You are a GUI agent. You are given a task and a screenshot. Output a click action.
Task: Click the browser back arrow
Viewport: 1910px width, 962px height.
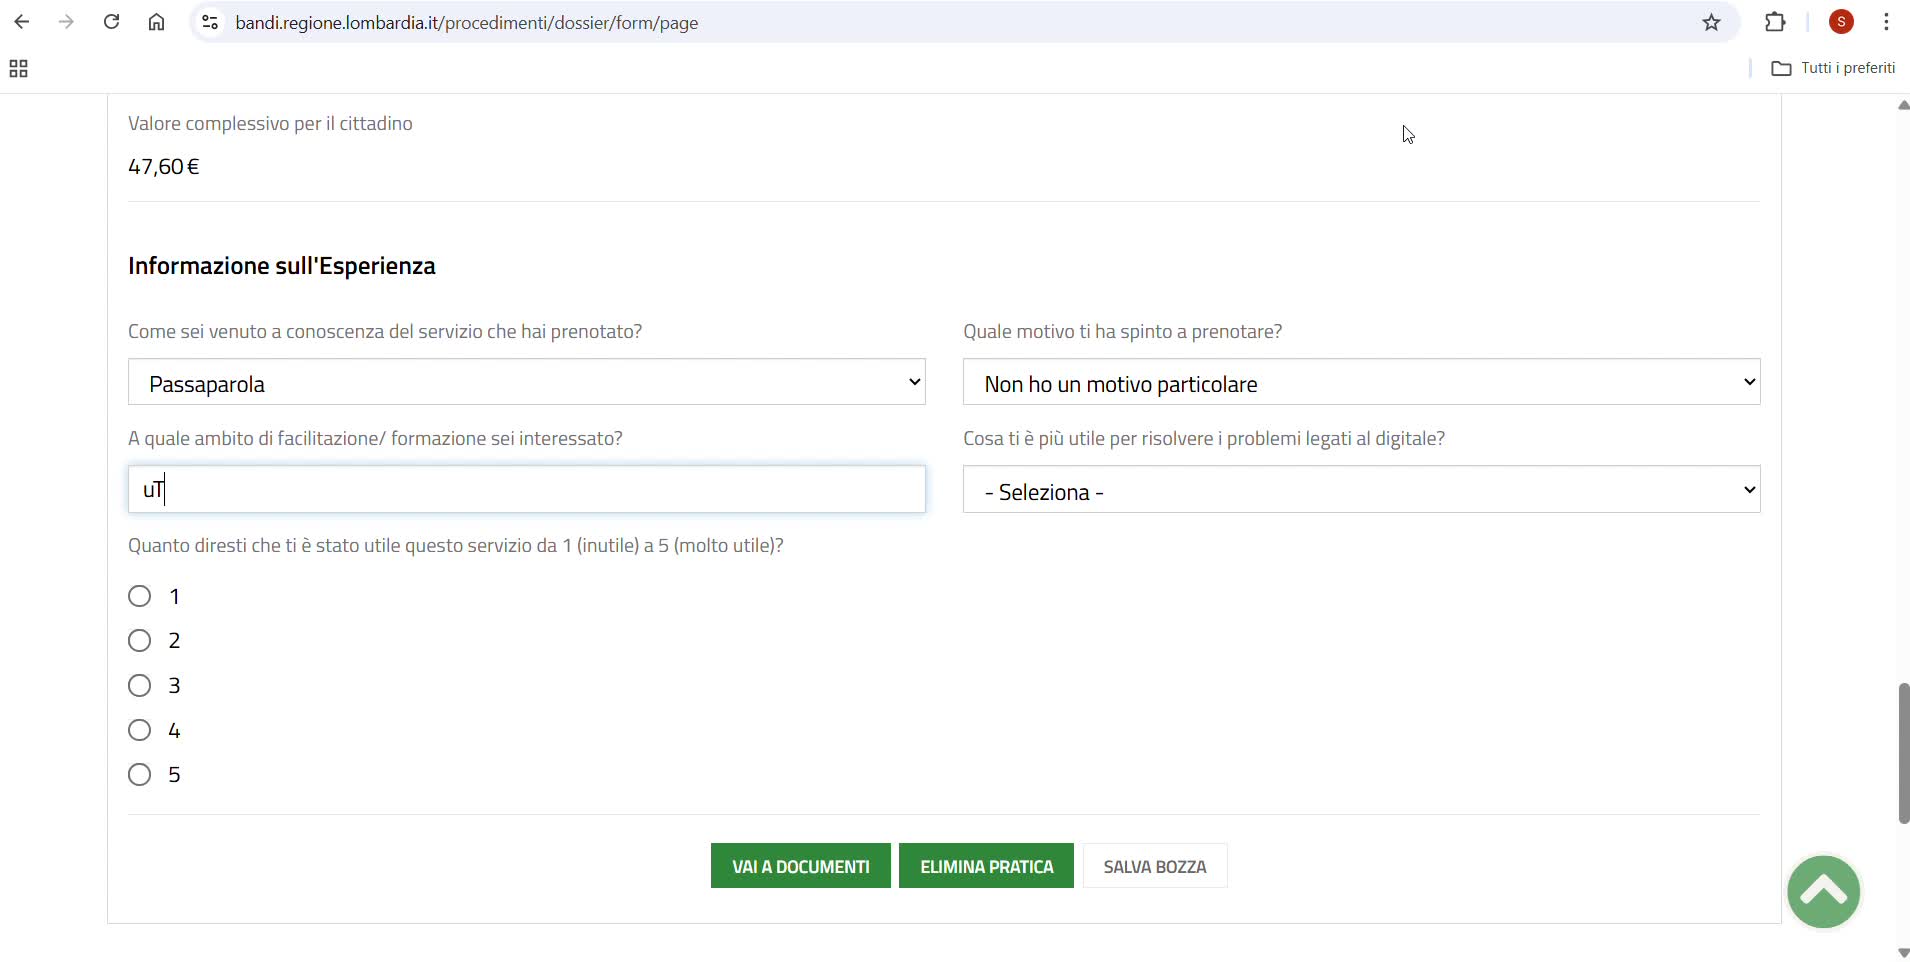tap(22, 22)
